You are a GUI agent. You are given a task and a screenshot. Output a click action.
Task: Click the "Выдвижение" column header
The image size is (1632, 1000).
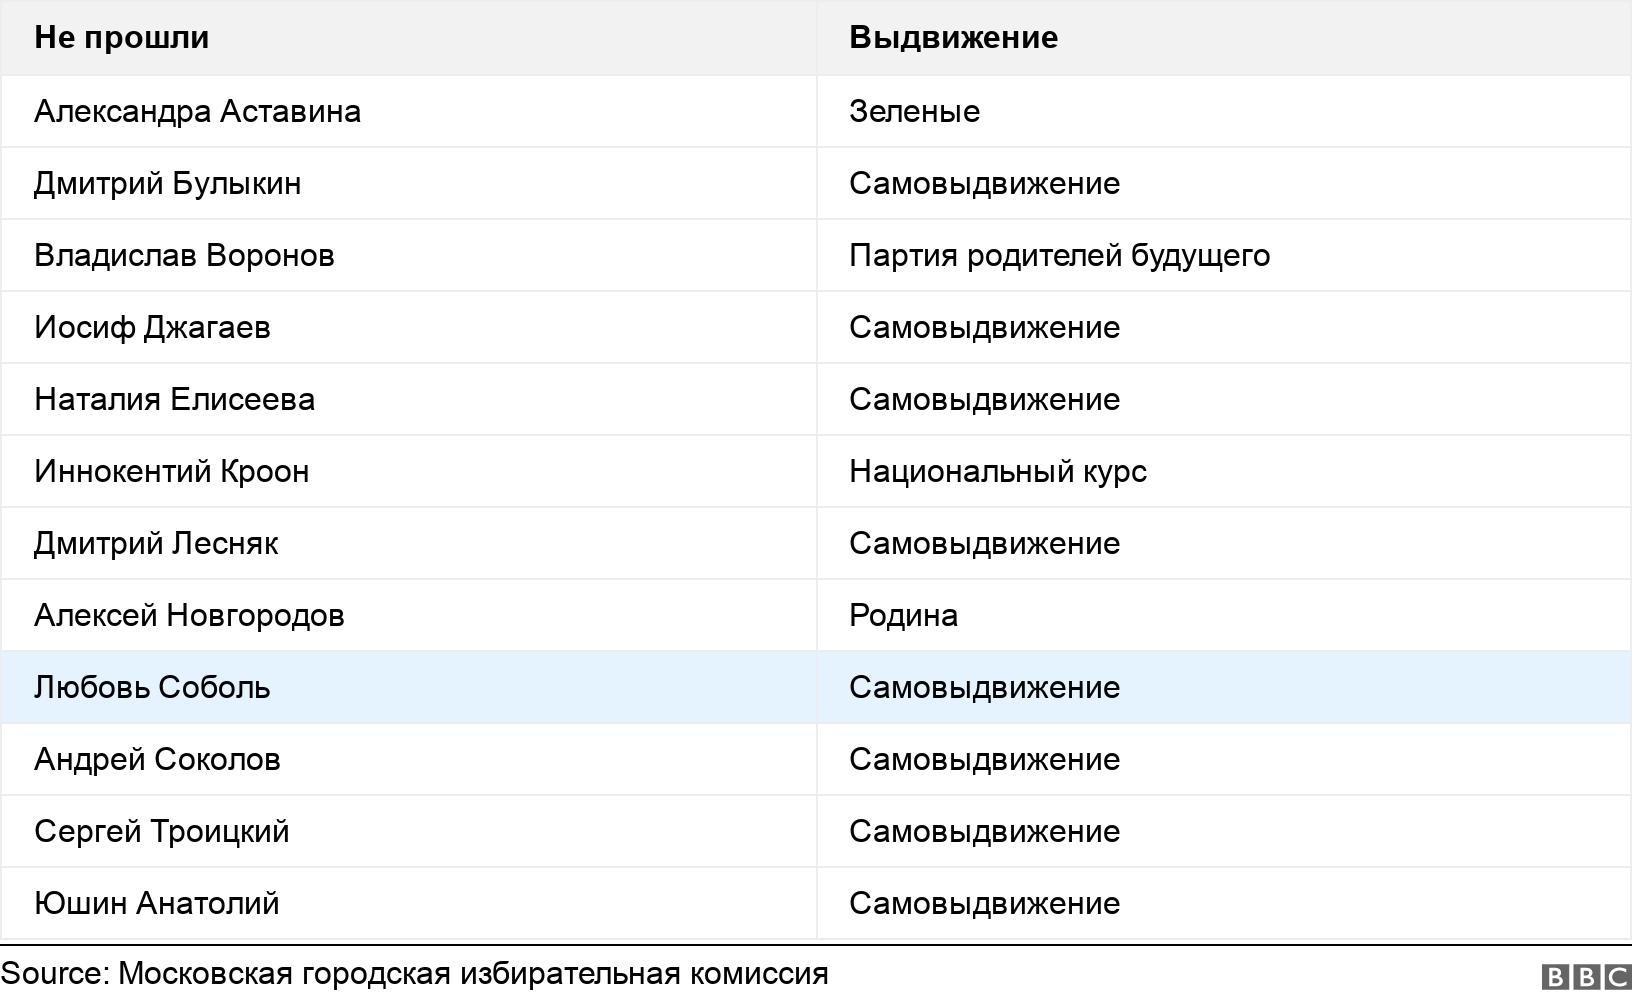953,37
